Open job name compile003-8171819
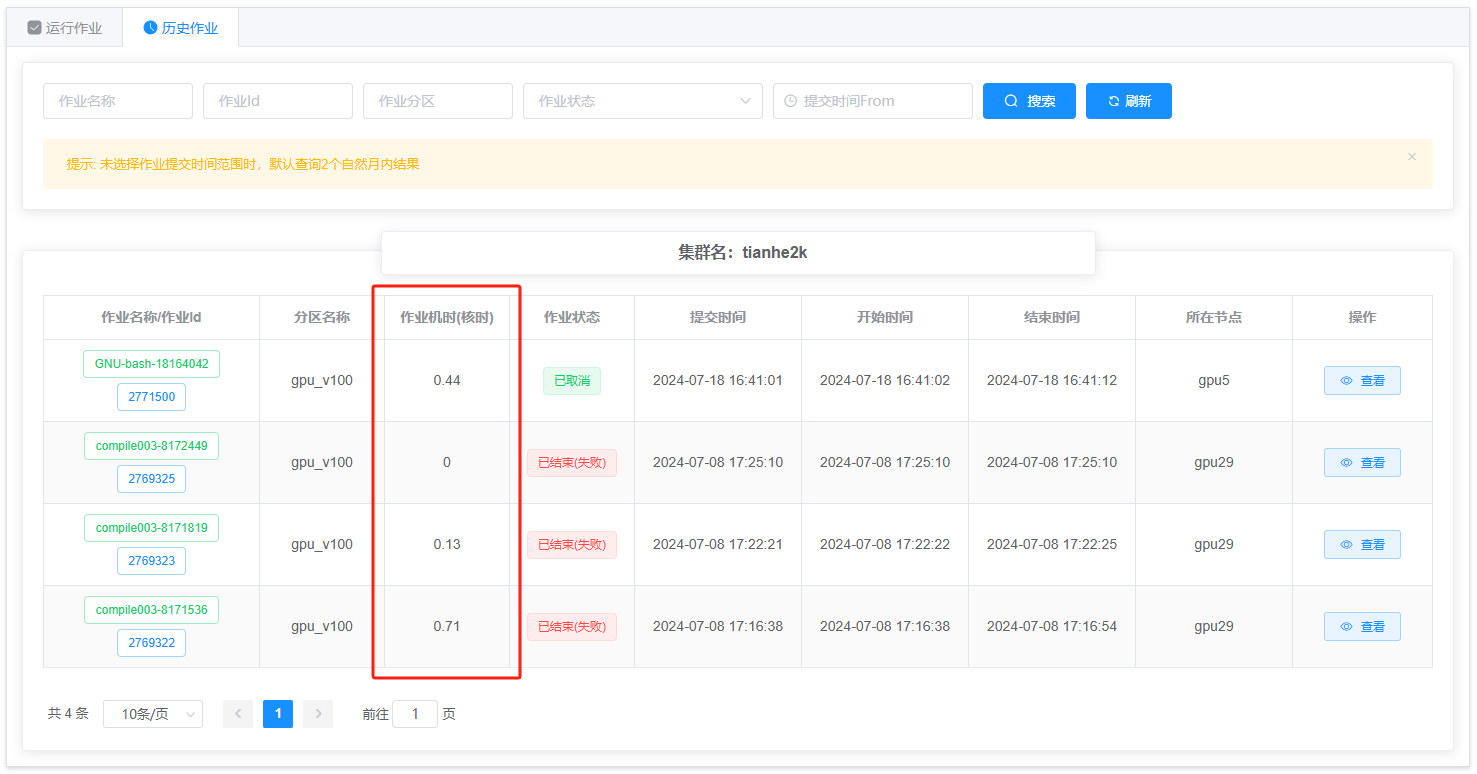Viewport: 1477px width, 774px height. pyautogui.click(x=151, y=528)
